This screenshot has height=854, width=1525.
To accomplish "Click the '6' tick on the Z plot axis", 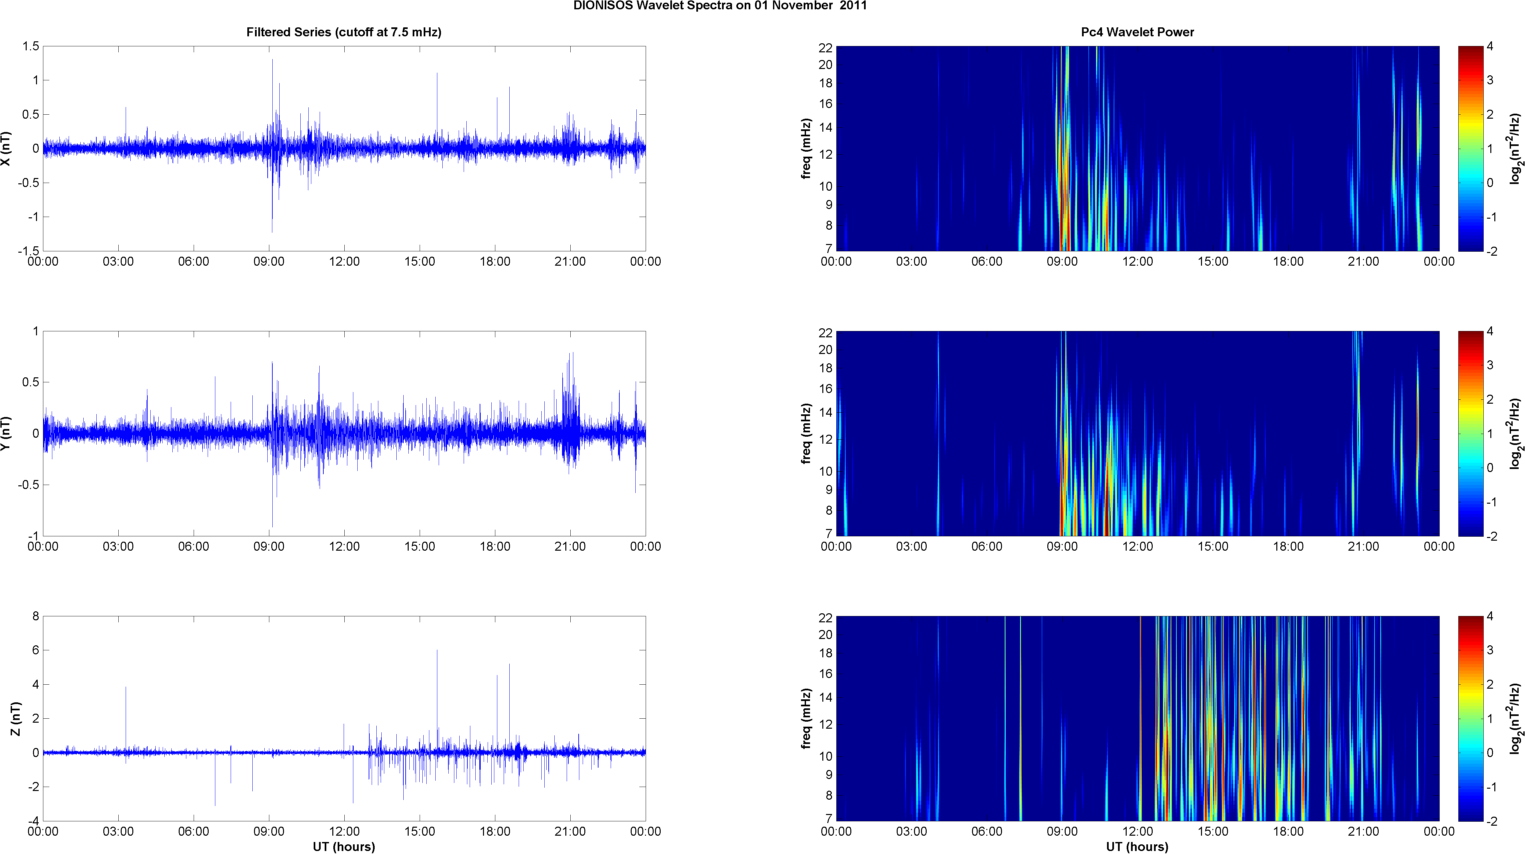I will pos(36,651).
